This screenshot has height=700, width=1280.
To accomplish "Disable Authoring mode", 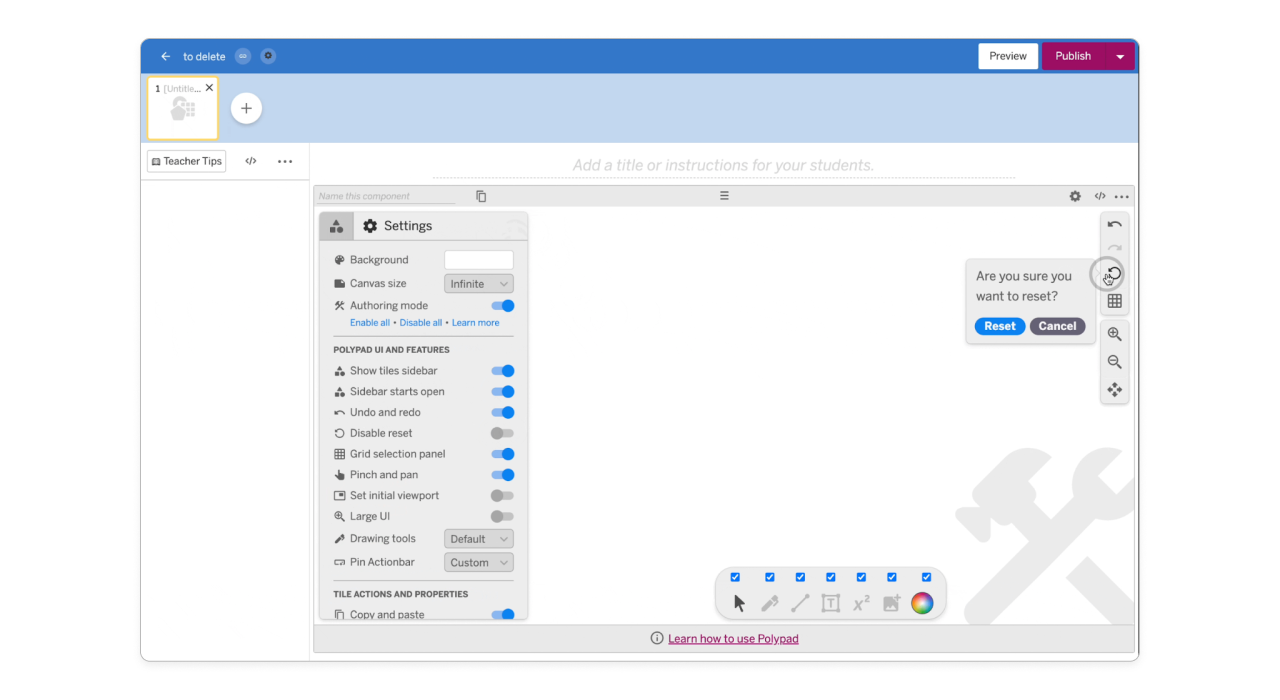I will click(502, 305).
